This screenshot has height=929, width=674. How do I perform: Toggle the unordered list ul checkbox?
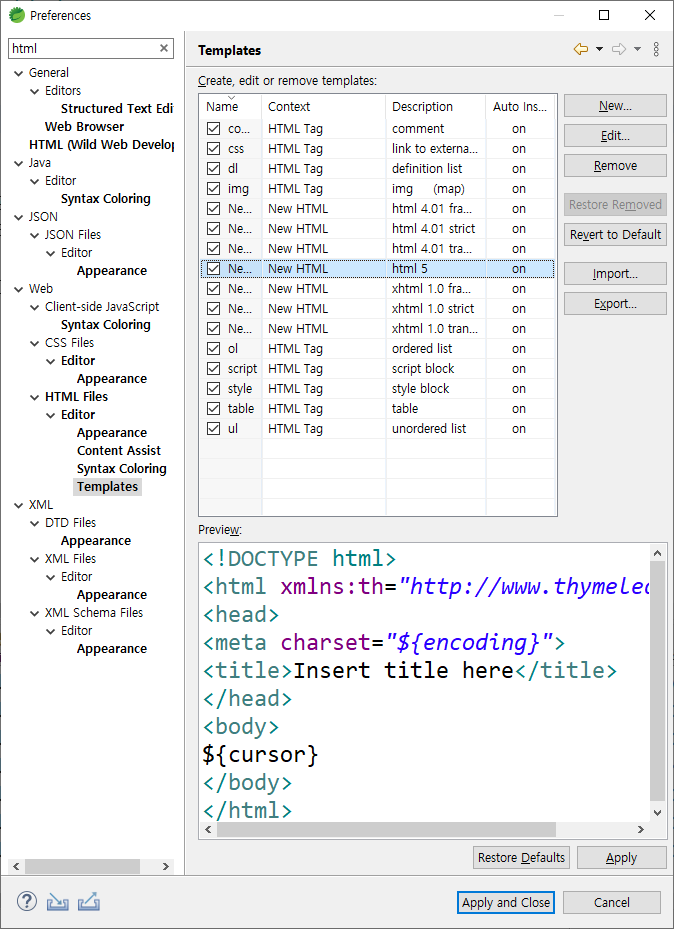[213, 428]
